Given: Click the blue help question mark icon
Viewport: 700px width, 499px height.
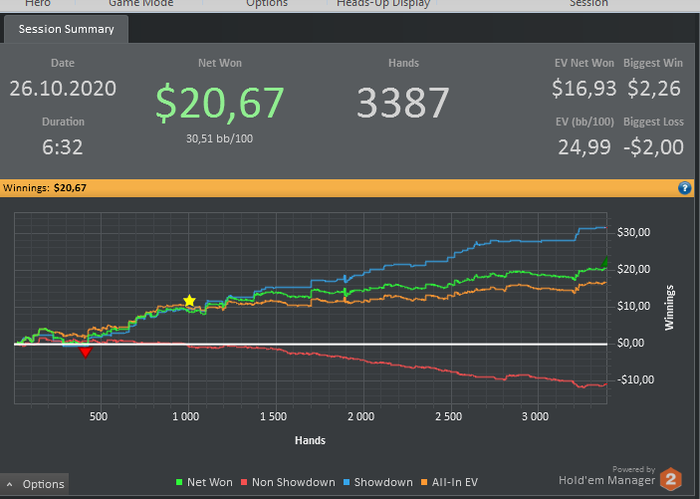Looking at the screenshot, I should [684, 188].
